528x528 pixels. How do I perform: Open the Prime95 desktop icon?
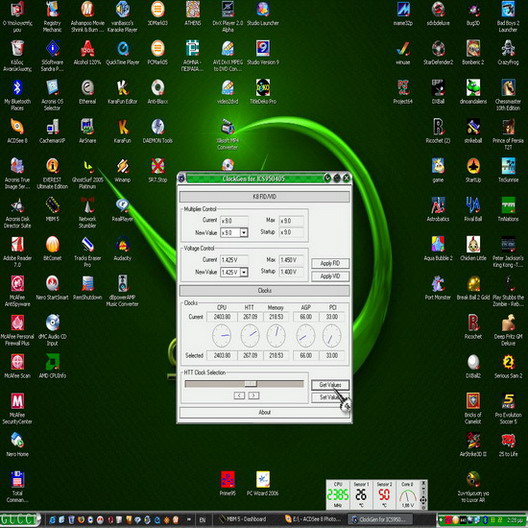pyautogui.click(x=228, y=484)
